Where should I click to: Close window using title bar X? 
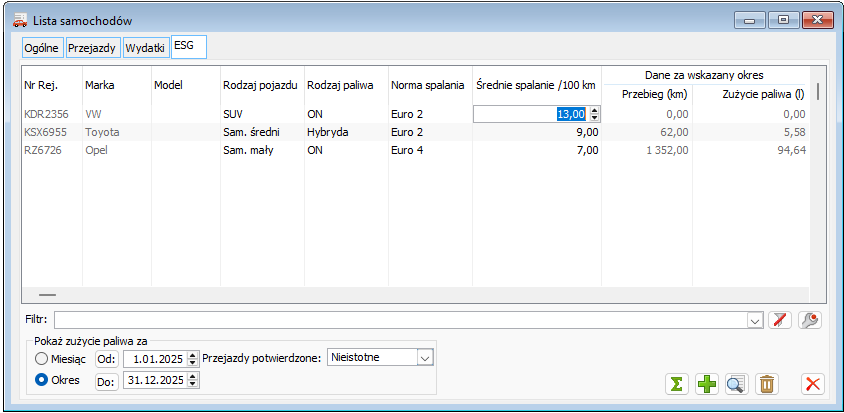(818, 20)
